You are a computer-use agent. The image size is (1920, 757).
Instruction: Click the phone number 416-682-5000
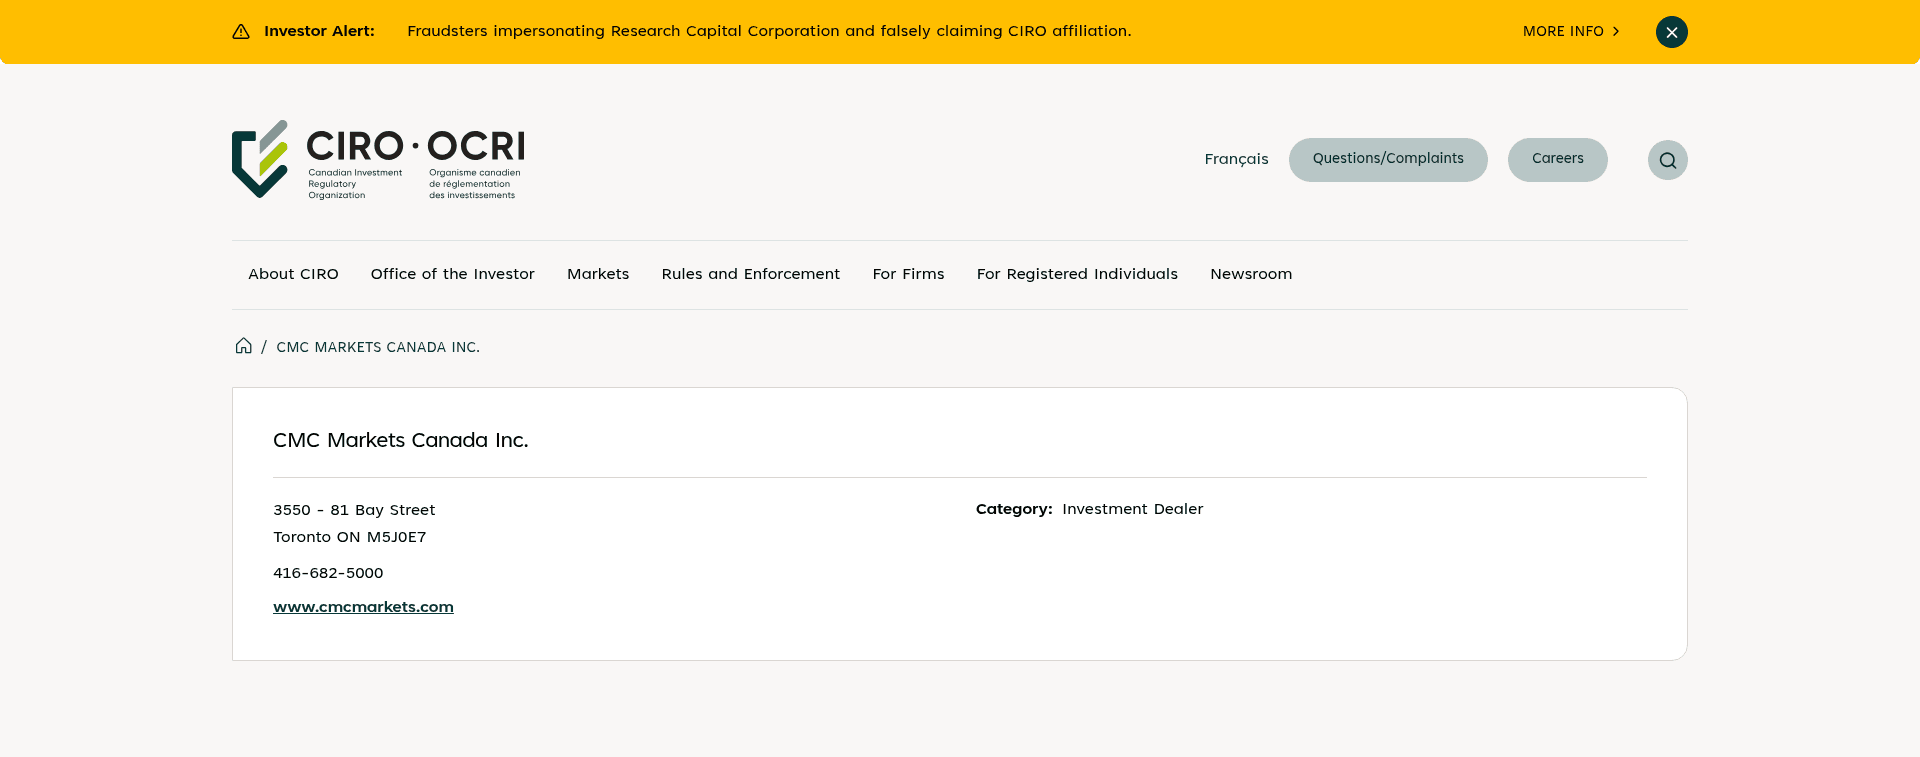tap(328, 573)
